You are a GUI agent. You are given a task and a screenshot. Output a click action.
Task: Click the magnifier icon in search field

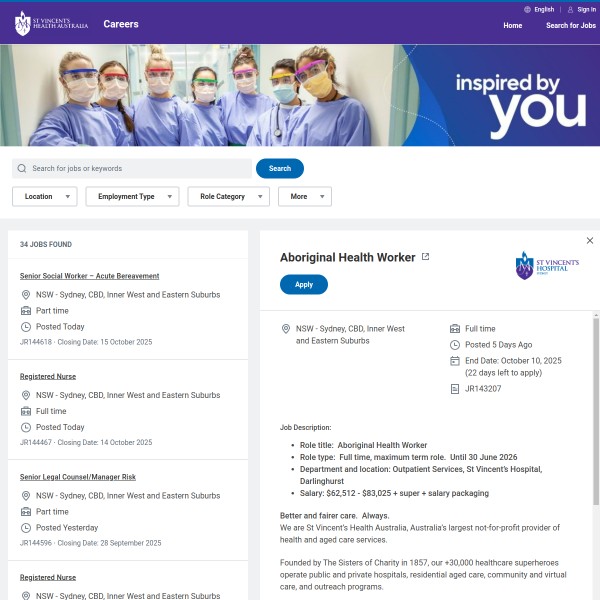(22, 168)
